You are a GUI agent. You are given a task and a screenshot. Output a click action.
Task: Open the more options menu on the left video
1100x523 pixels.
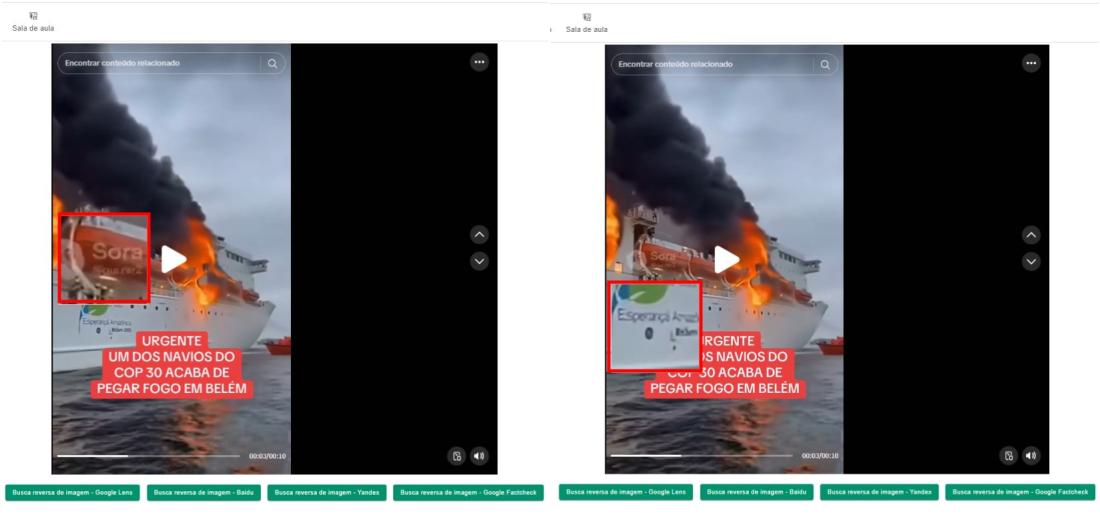(479, 62)
